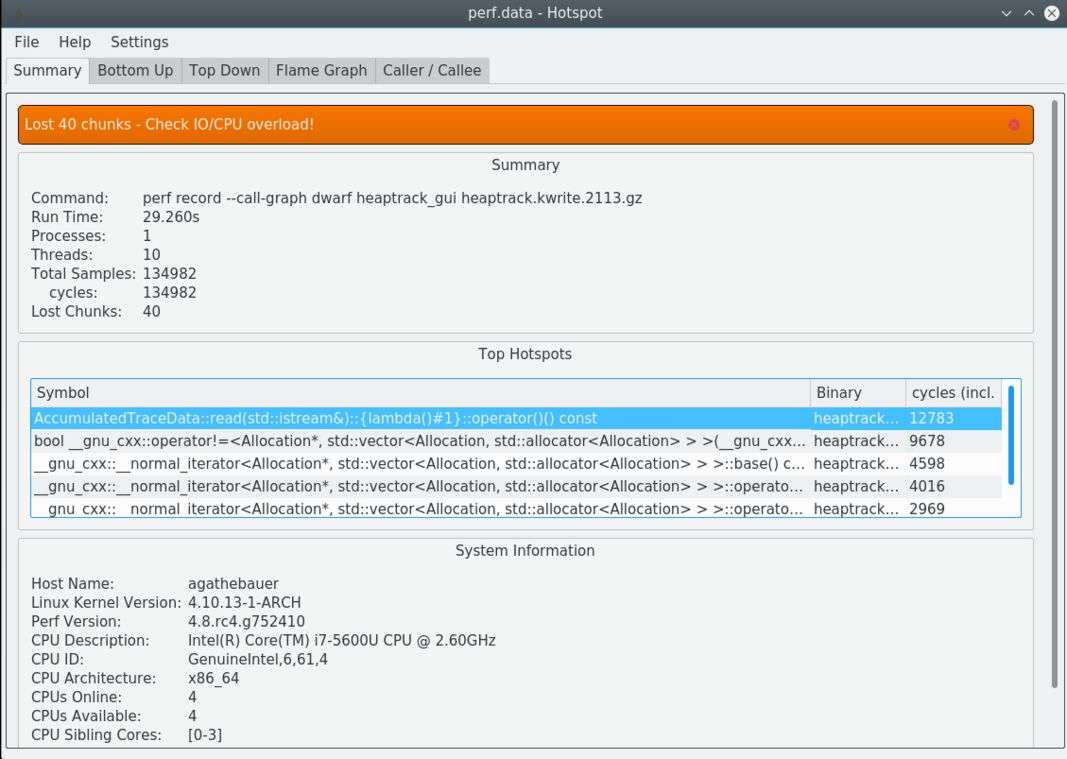The image size is (1067, 759).
Task: Sort hotspots by the Symbol column header
Action: tap(420, 393)
